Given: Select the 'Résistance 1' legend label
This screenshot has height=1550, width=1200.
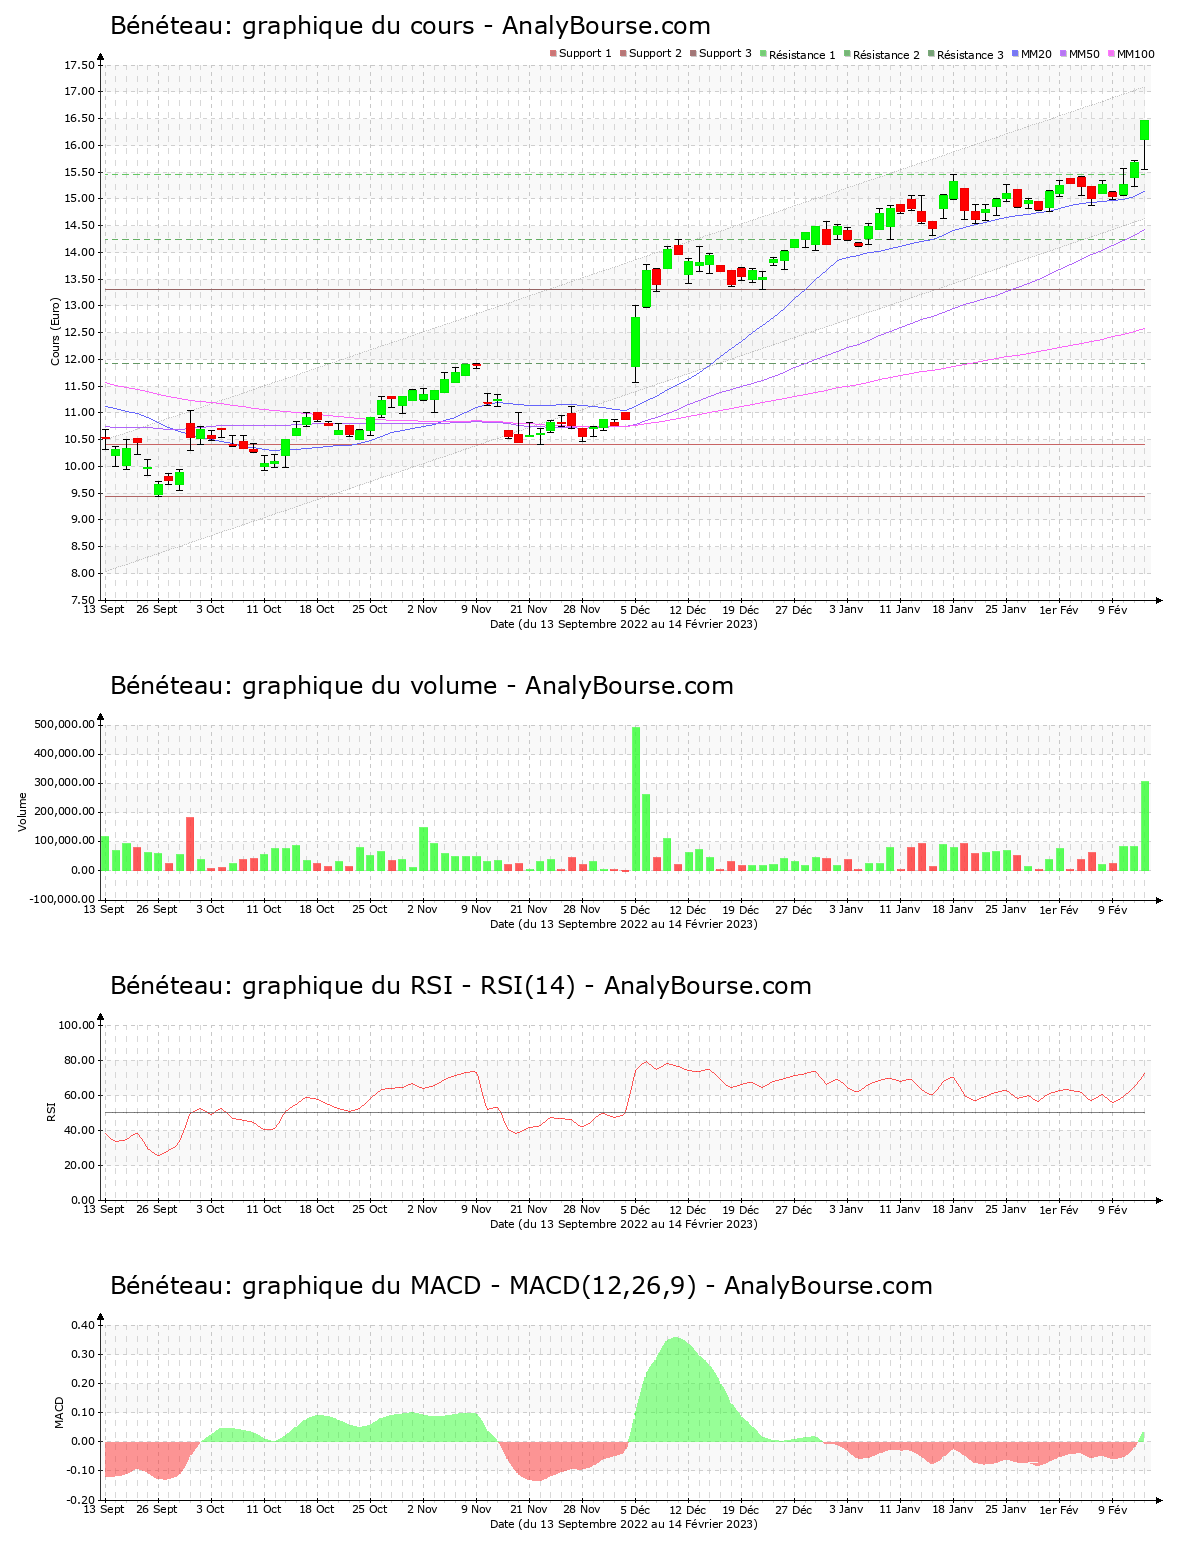Looking at the screenshot, I should [802, 55].
